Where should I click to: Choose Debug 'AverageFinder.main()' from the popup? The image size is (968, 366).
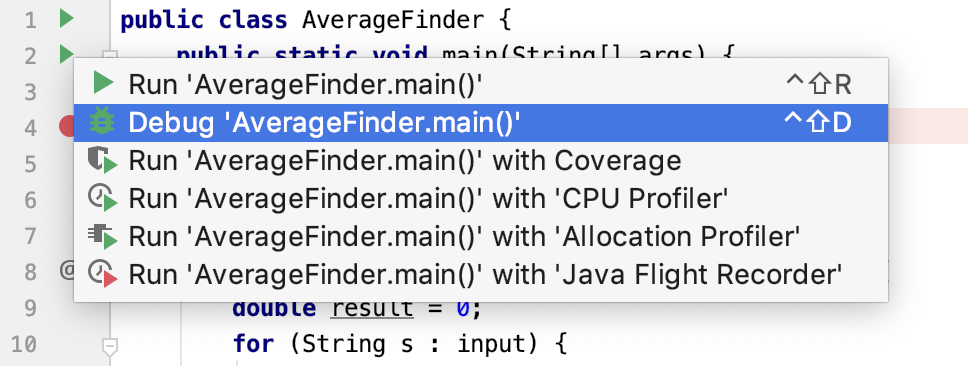coord(481,123)
